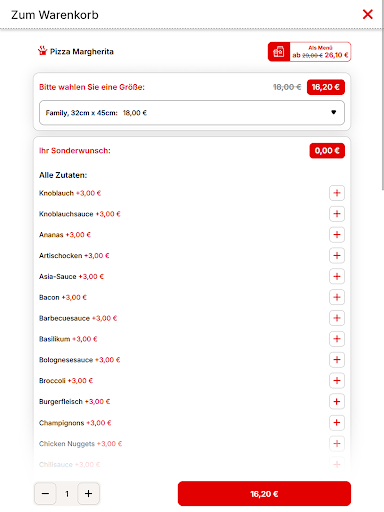Click the vertical scrollbar on the right
Screen dimensions: 384x512
pos(383,95)
